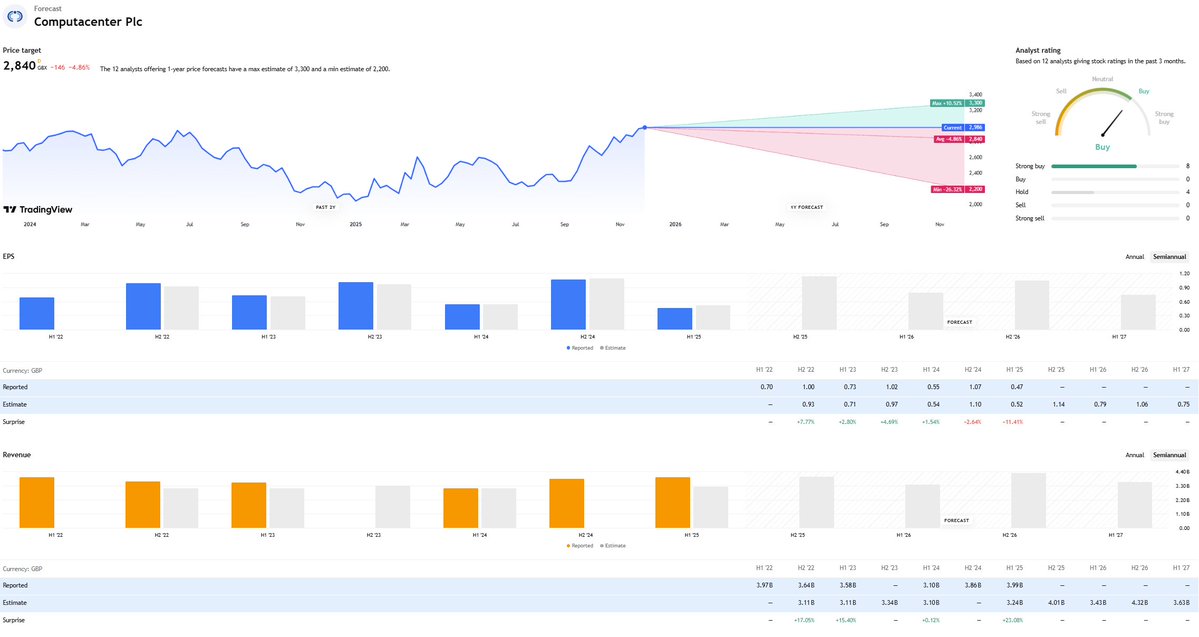Image resolution: width=1199 pixels, height=637 pixels.
Task: Click the Current 2,986 price label
Action: coord(963,128)
